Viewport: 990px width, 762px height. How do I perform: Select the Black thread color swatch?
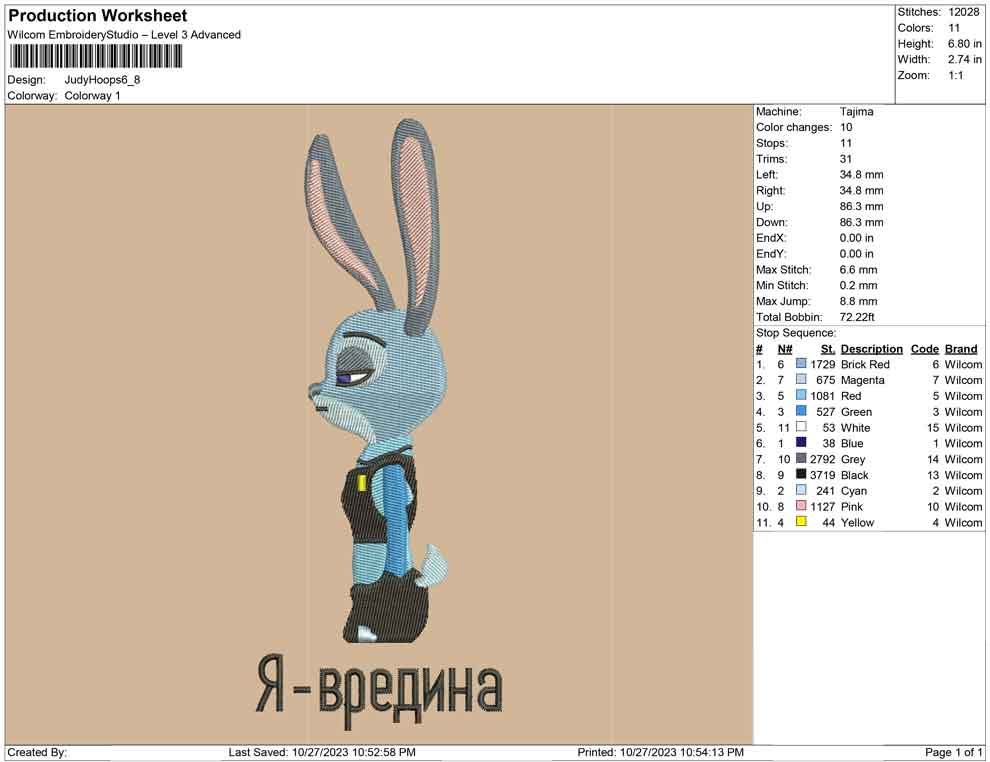pos(801,475)
